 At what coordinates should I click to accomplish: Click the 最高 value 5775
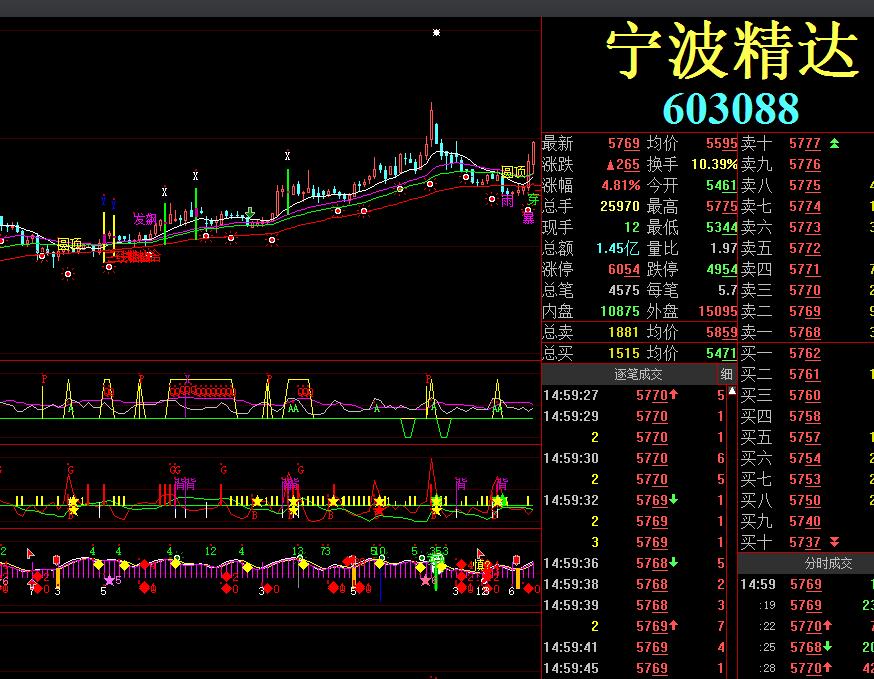pyautogui.click(x=721, y=206)
